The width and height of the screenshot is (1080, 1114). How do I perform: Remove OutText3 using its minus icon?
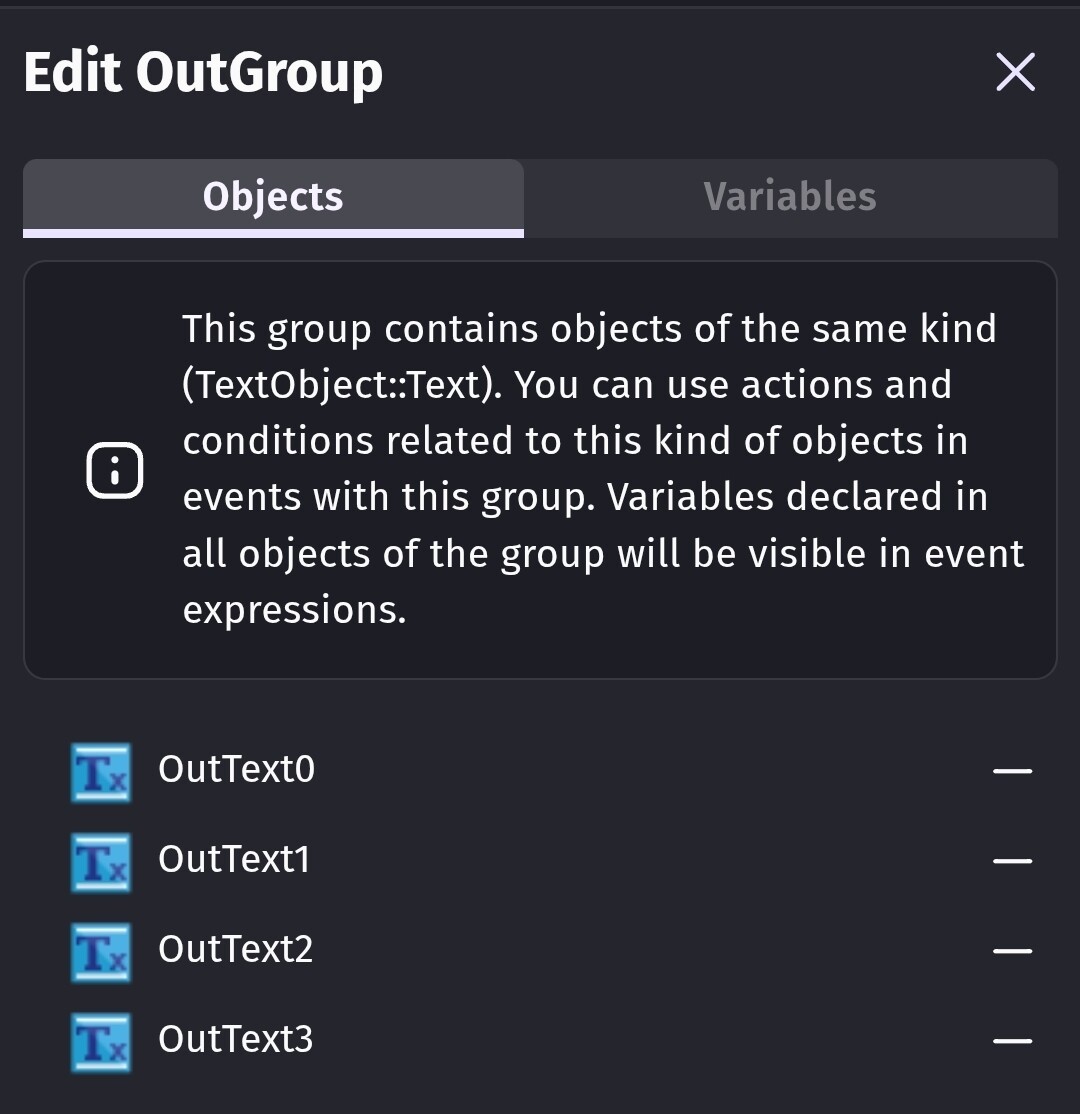click(1012, 1041)
